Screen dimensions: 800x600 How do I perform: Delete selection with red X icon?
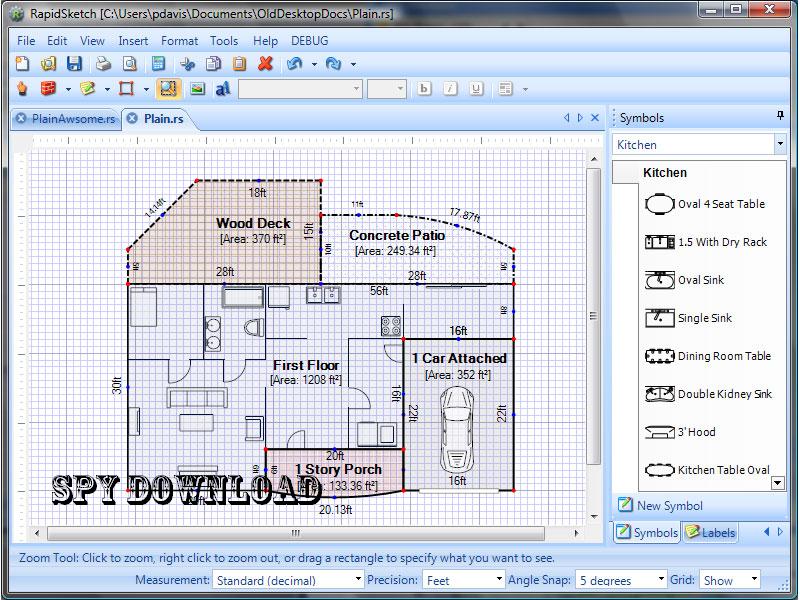[x=265, y=64]
